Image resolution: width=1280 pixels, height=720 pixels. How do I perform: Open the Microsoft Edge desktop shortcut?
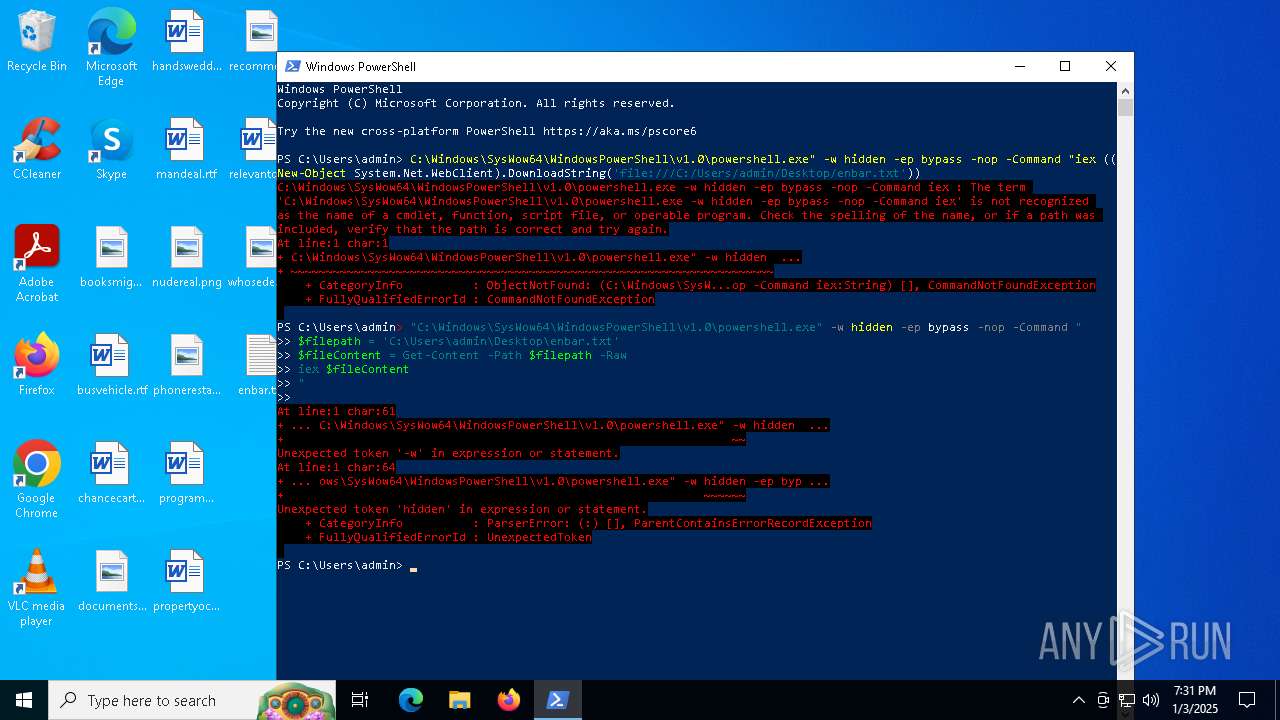click(111, 47)
